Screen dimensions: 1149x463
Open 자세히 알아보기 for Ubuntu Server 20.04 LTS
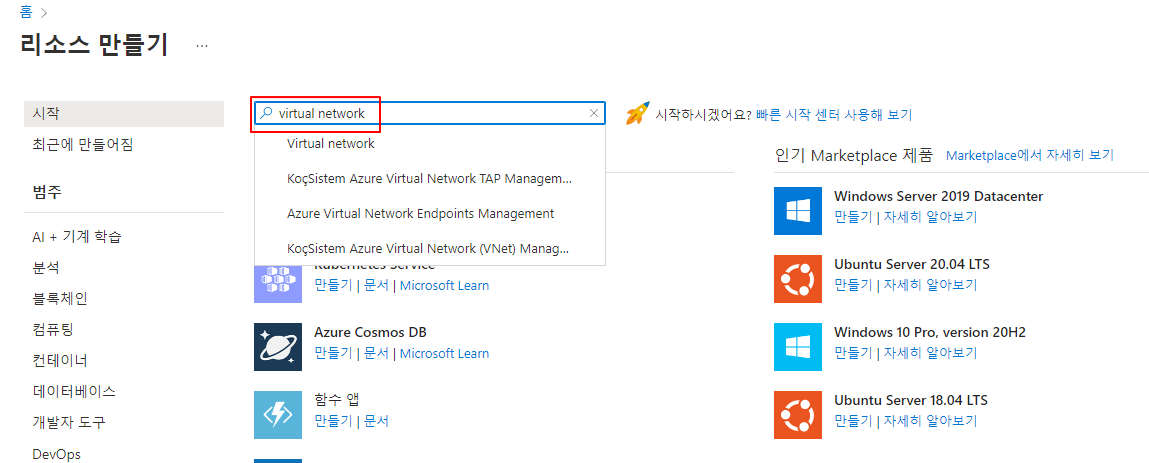930,284
